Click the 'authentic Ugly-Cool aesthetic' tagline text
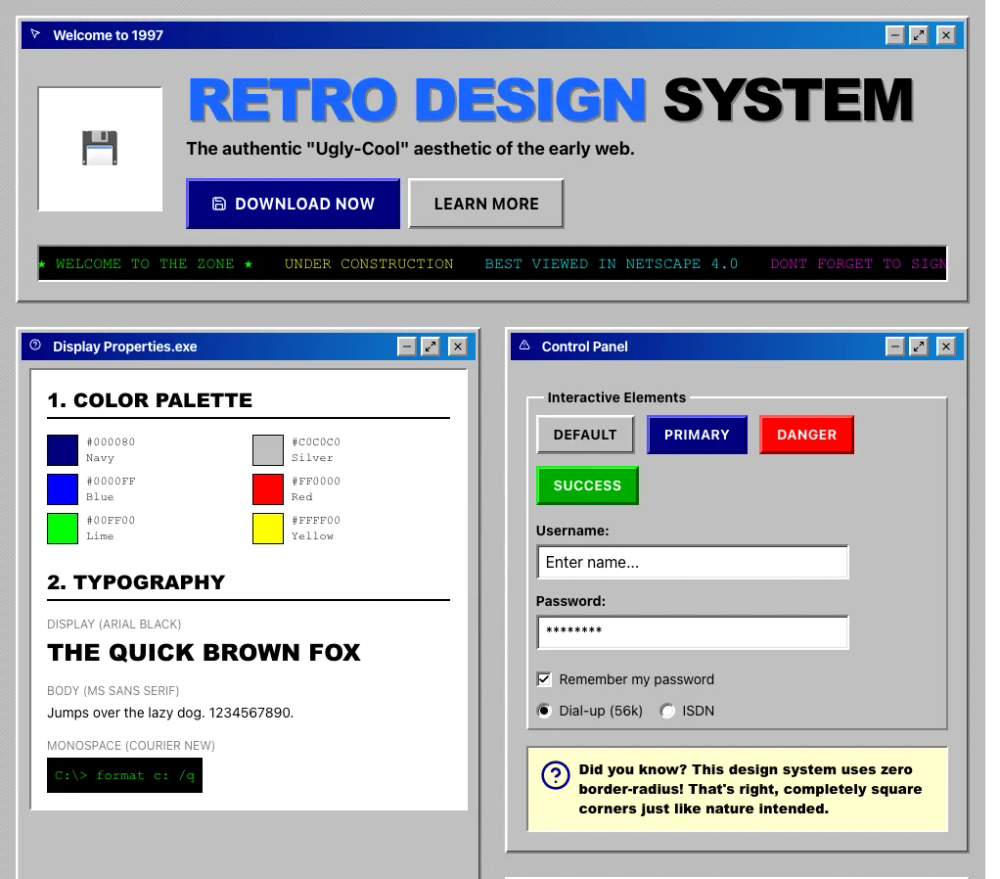Screen dimensions: 1000x879 click(410, 149)
